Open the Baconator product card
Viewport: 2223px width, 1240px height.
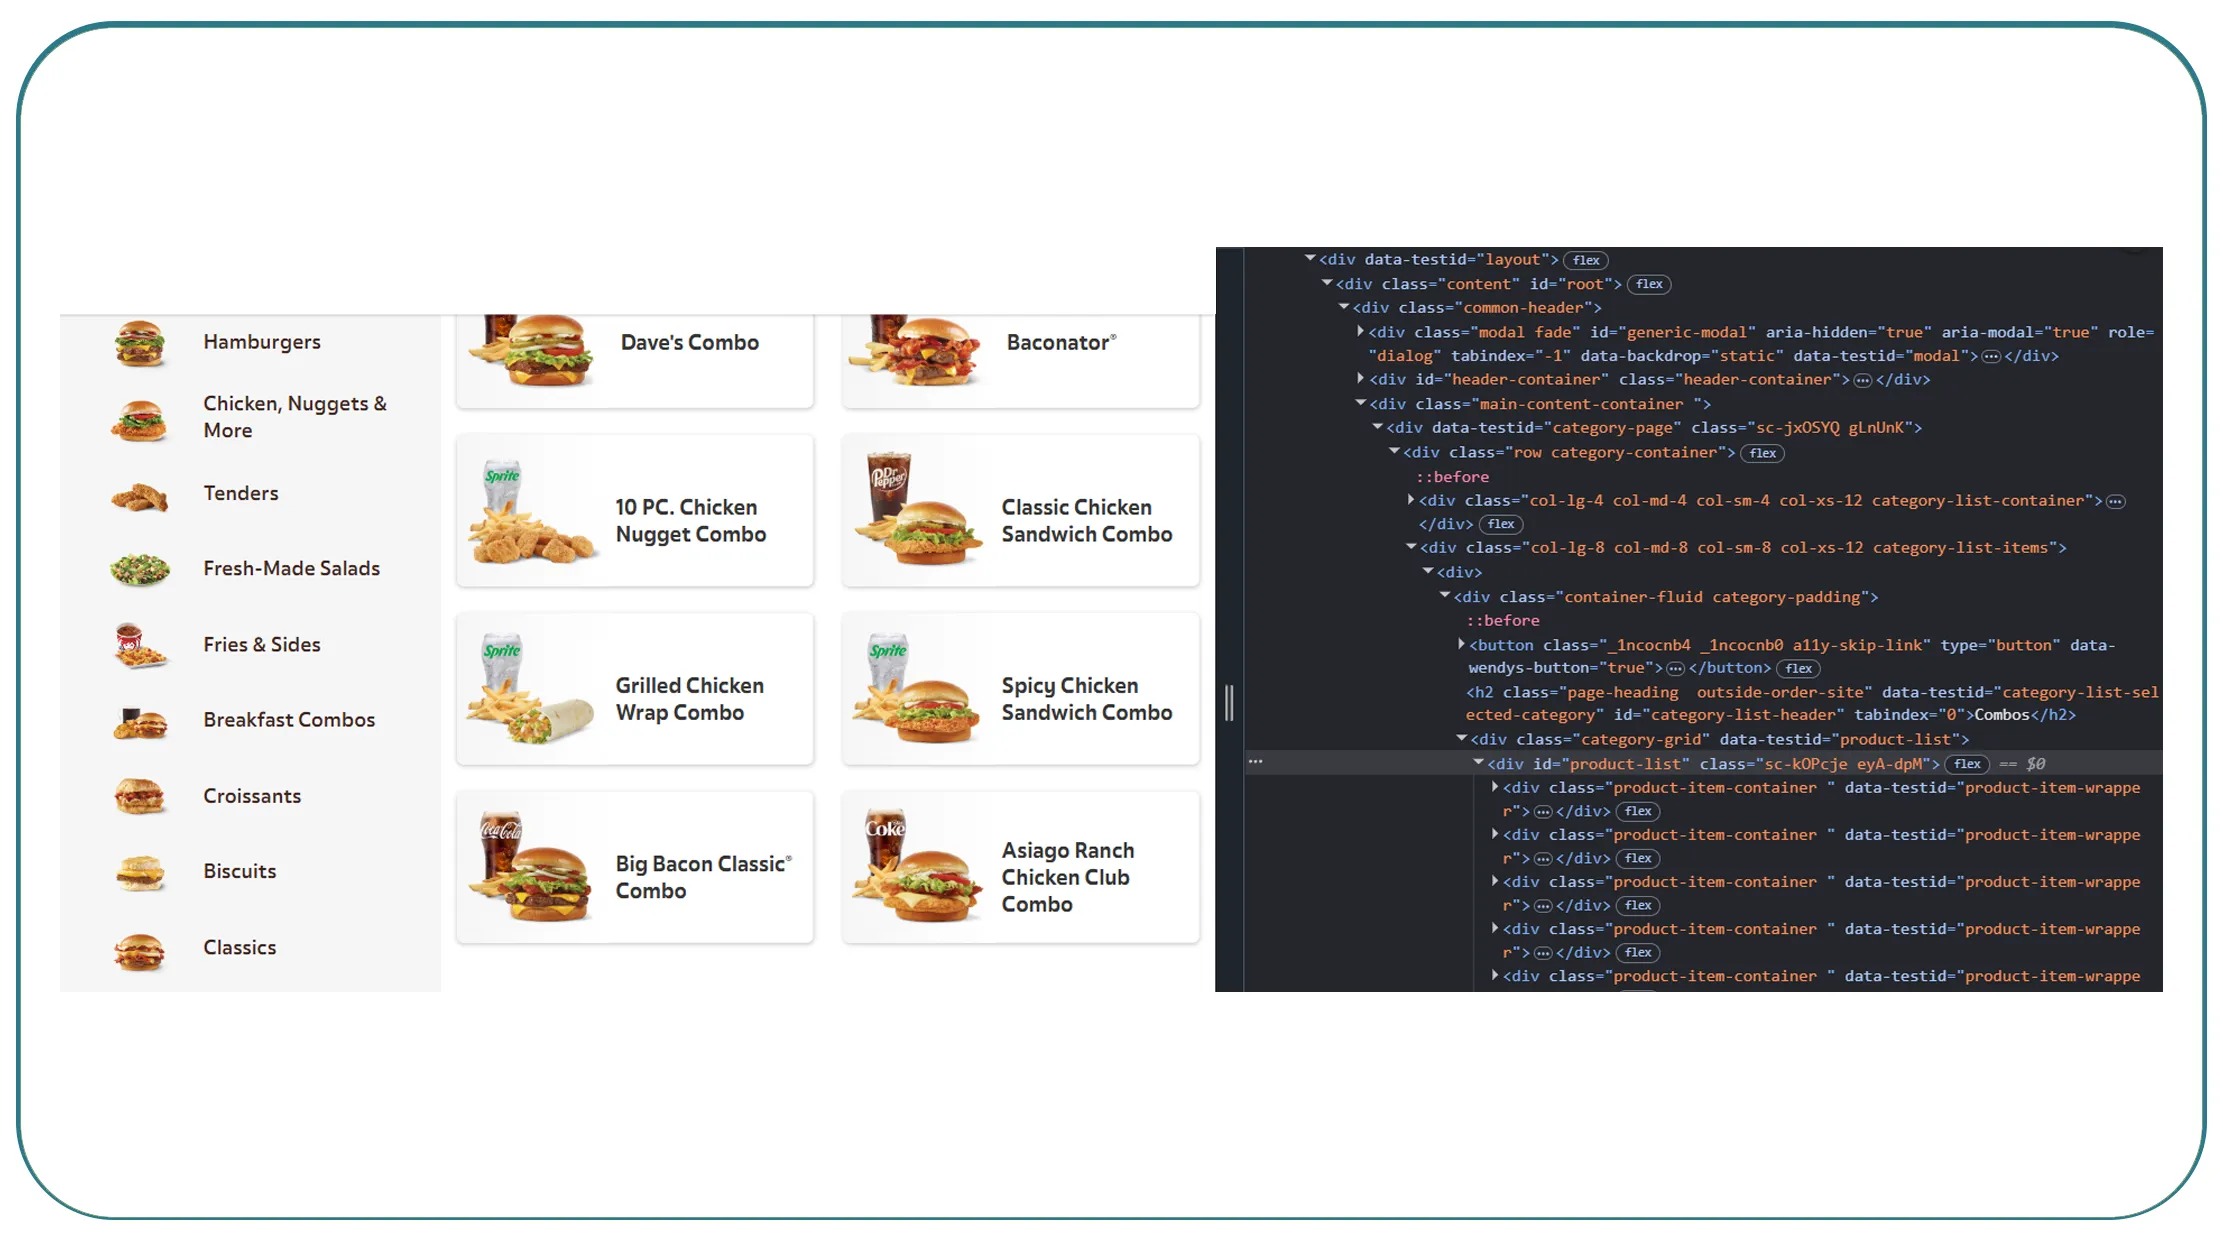[x=1020, y=358]
